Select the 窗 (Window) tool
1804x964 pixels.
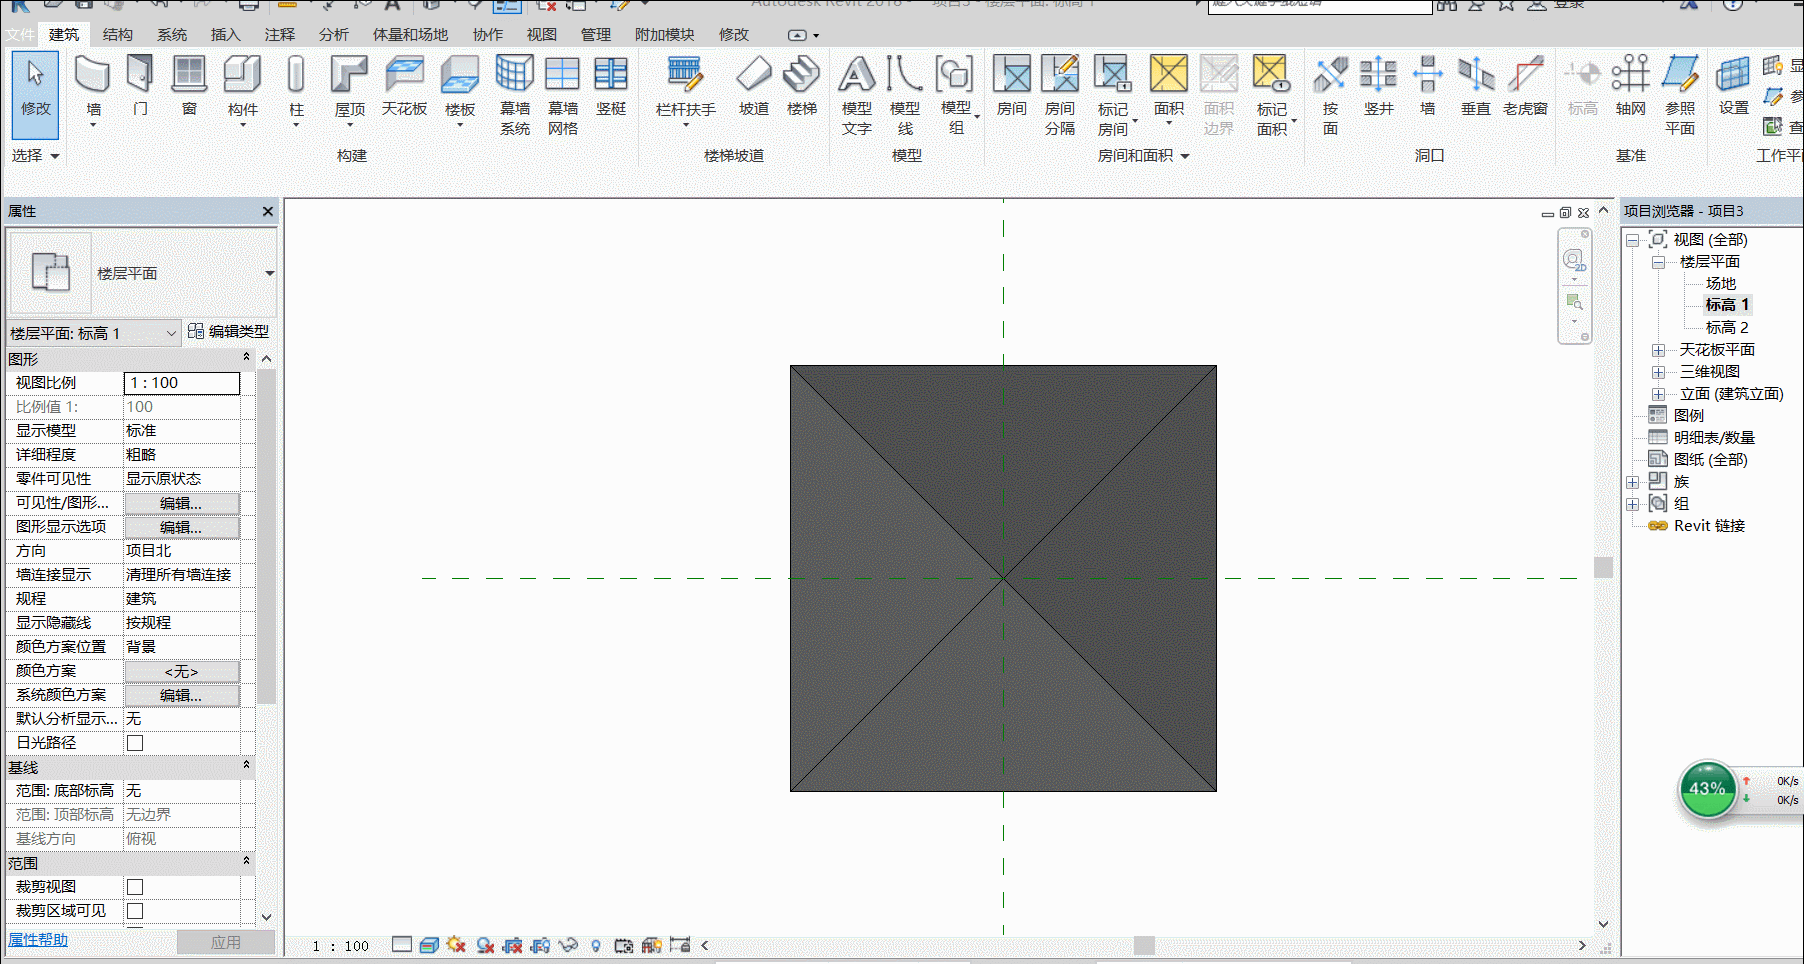tap(189, 87)
